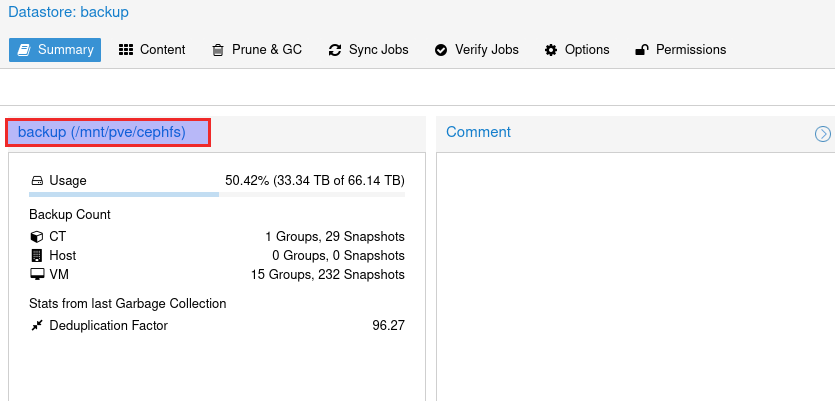
Task: Switch to the Content tab
Action: pyautogui.click(x=162, y=50)
